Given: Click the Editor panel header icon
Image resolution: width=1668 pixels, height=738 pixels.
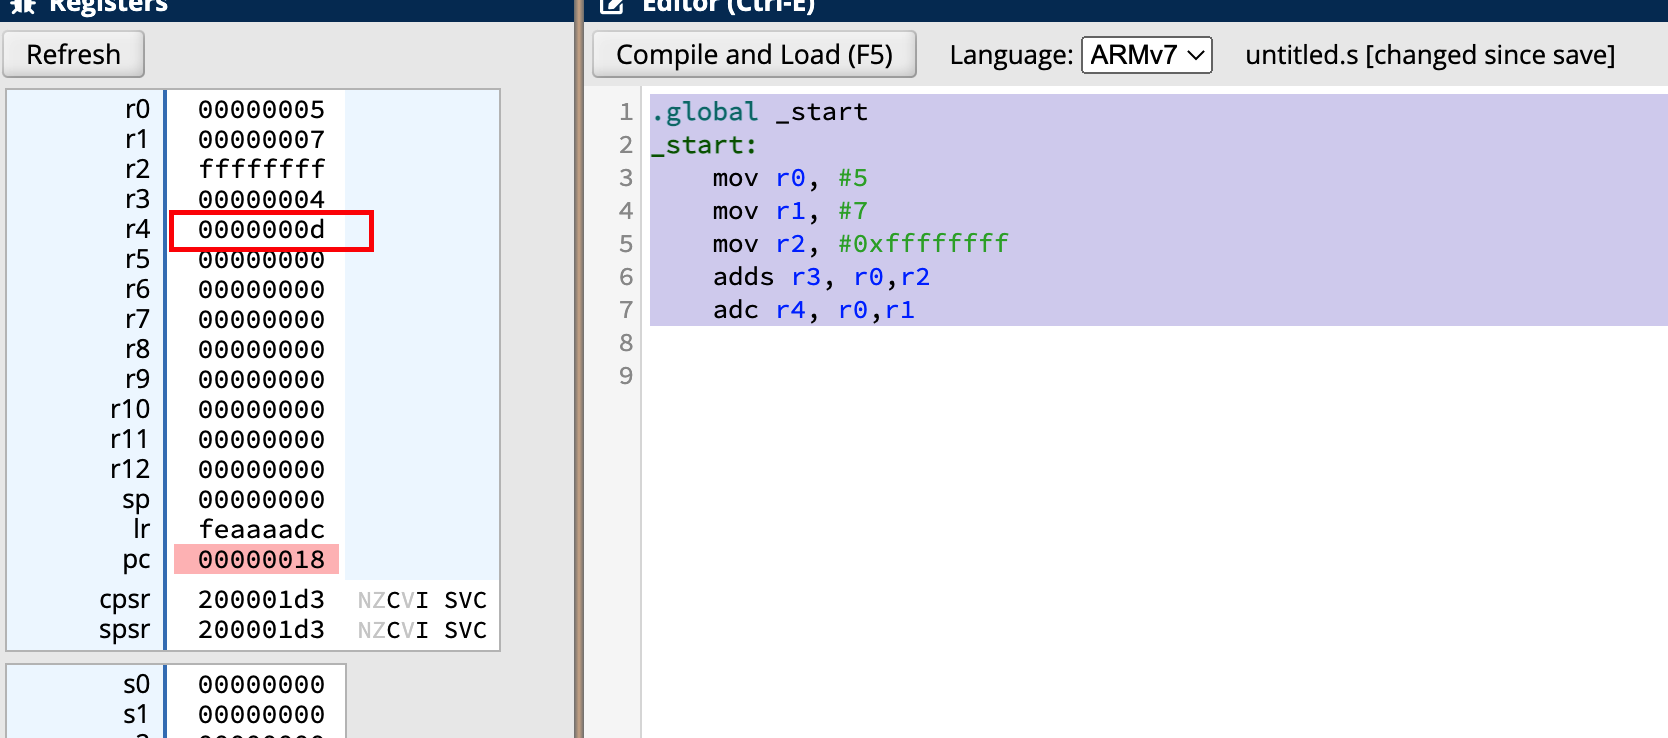Looking at the screenshot, I should coord(611,5).
